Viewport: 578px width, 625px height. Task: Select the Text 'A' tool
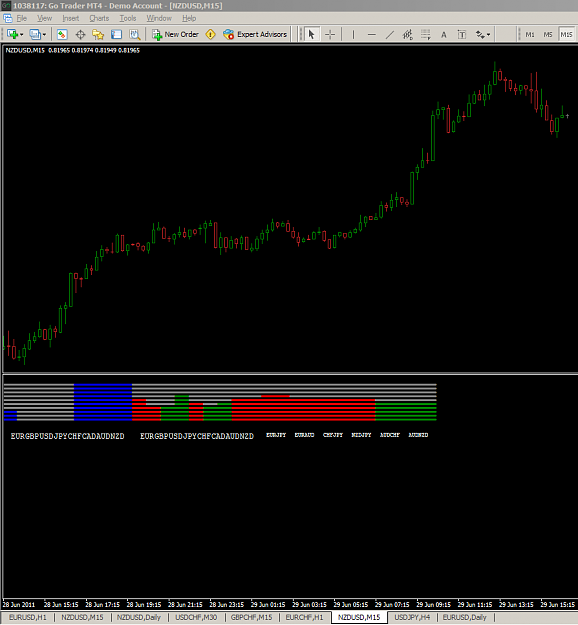tap(444, 35)
